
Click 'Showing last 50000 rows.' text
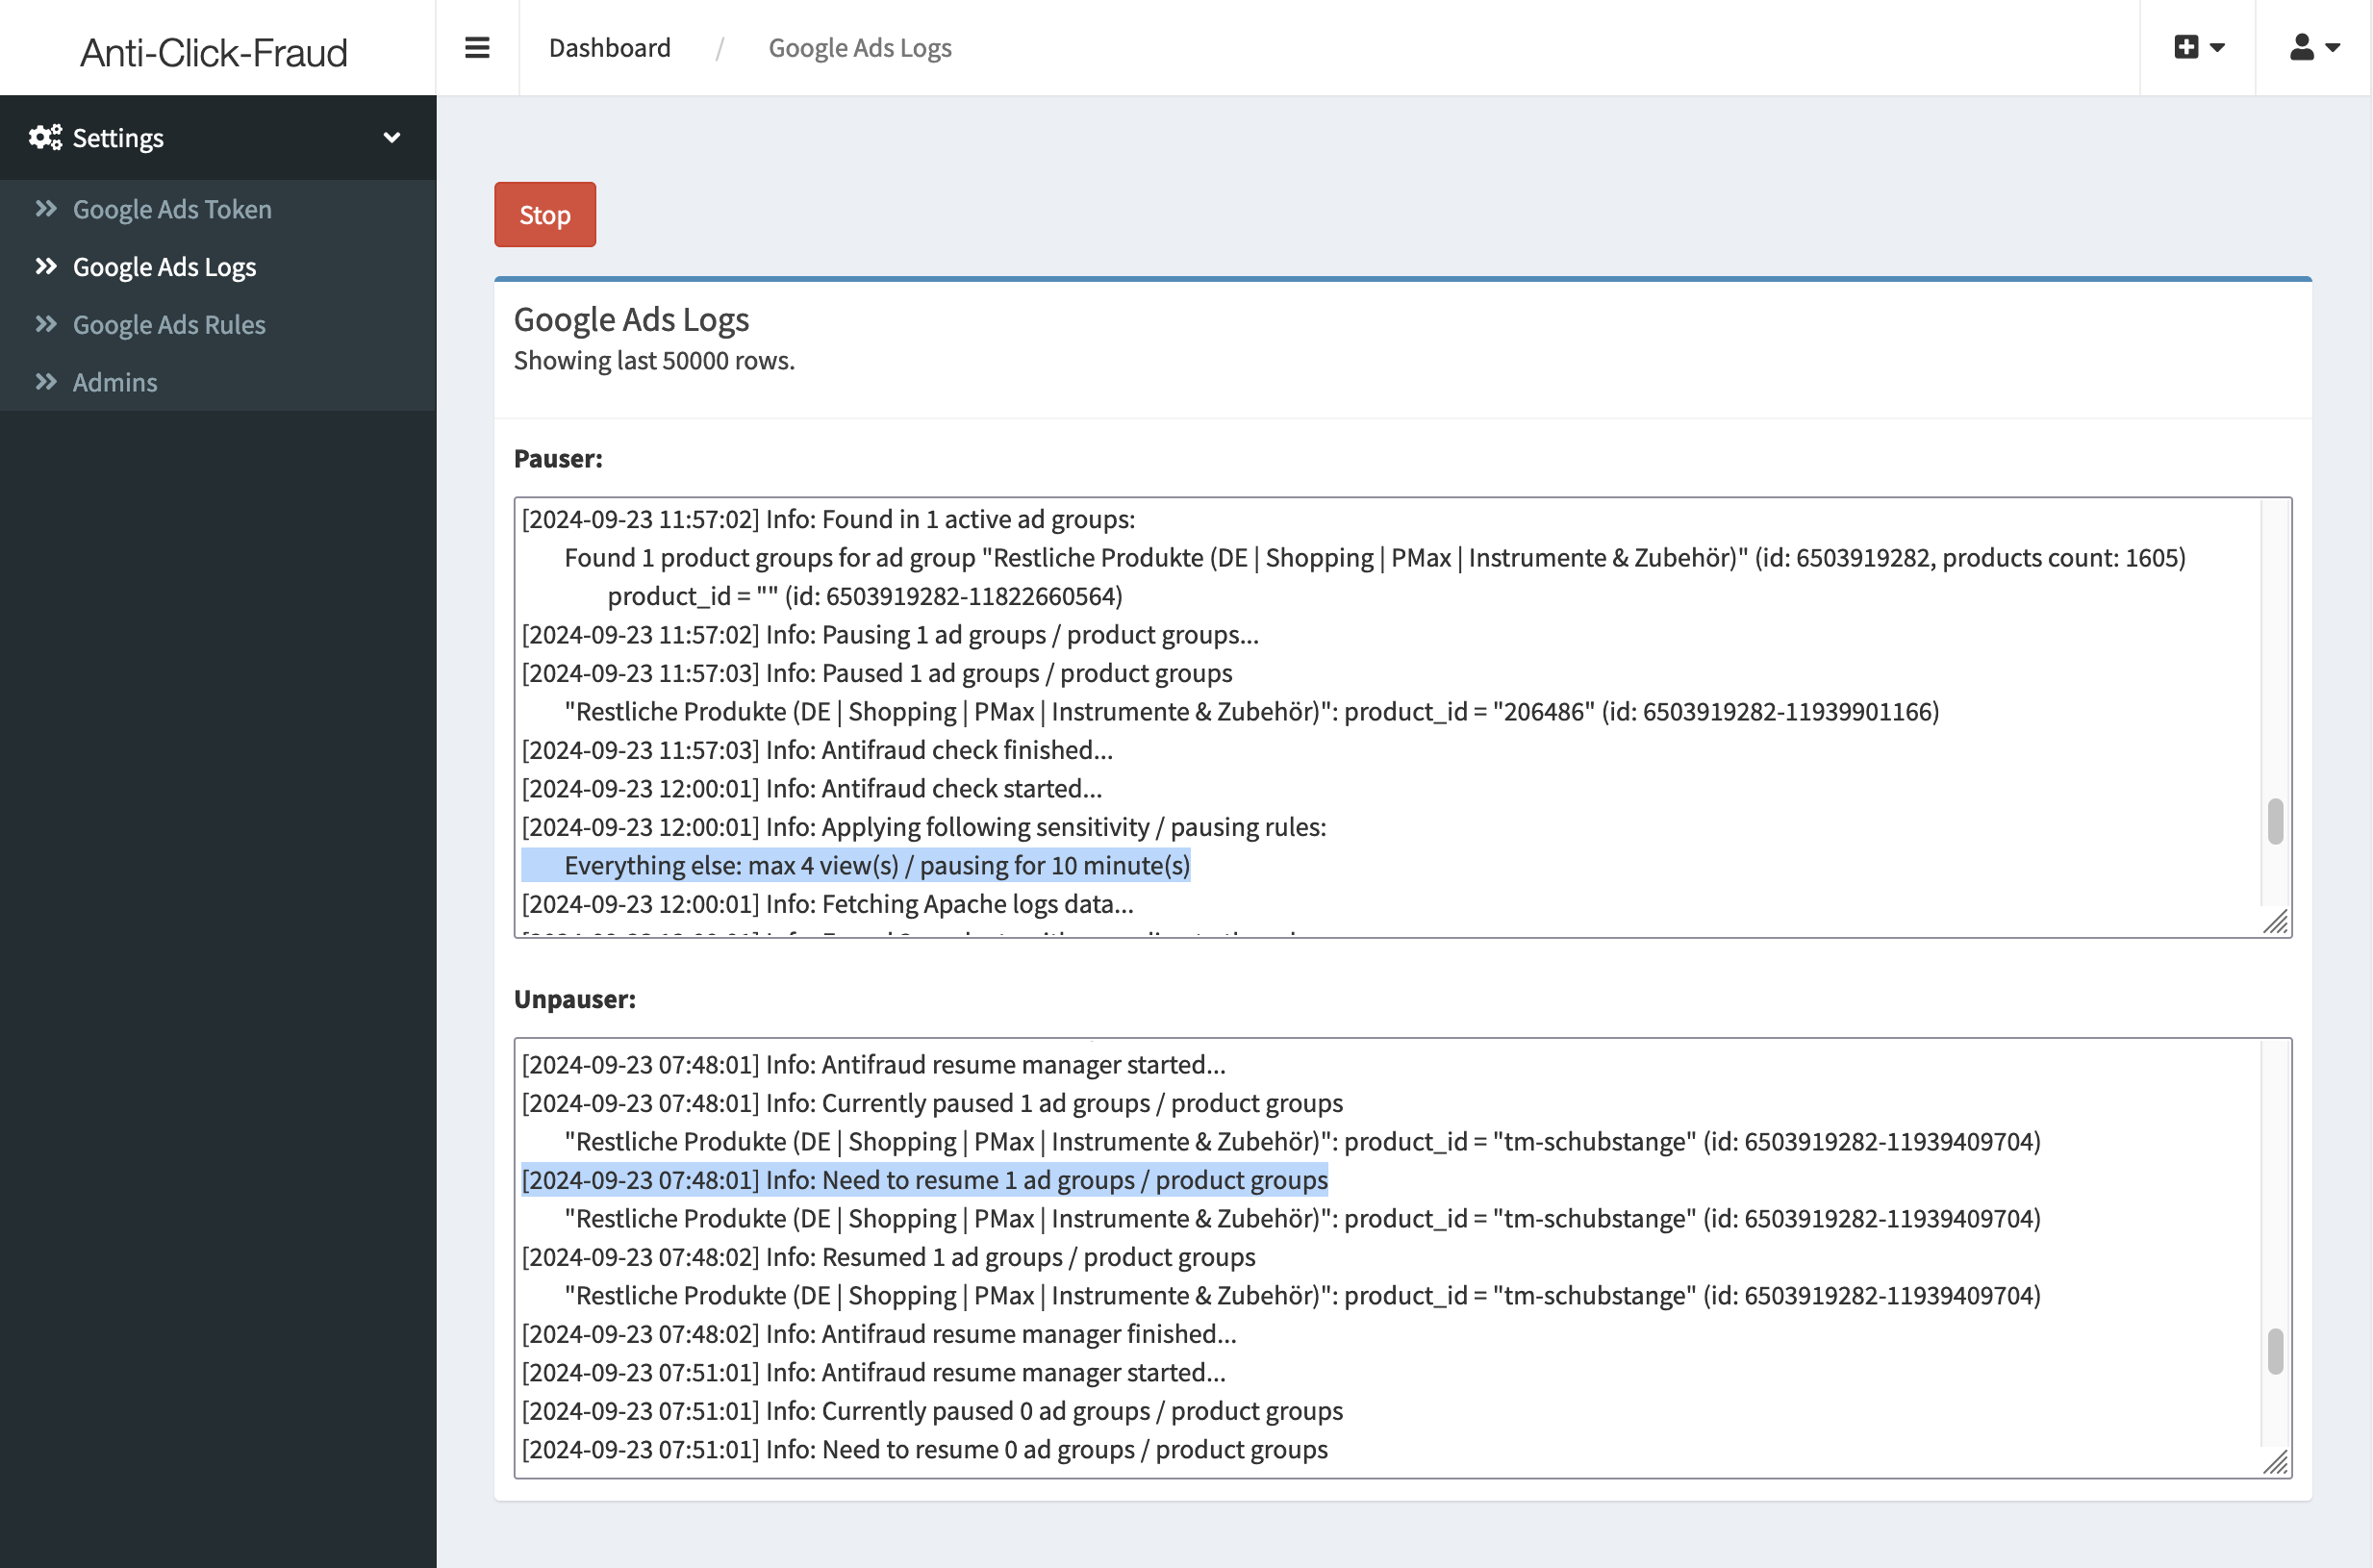pos(654,360)
